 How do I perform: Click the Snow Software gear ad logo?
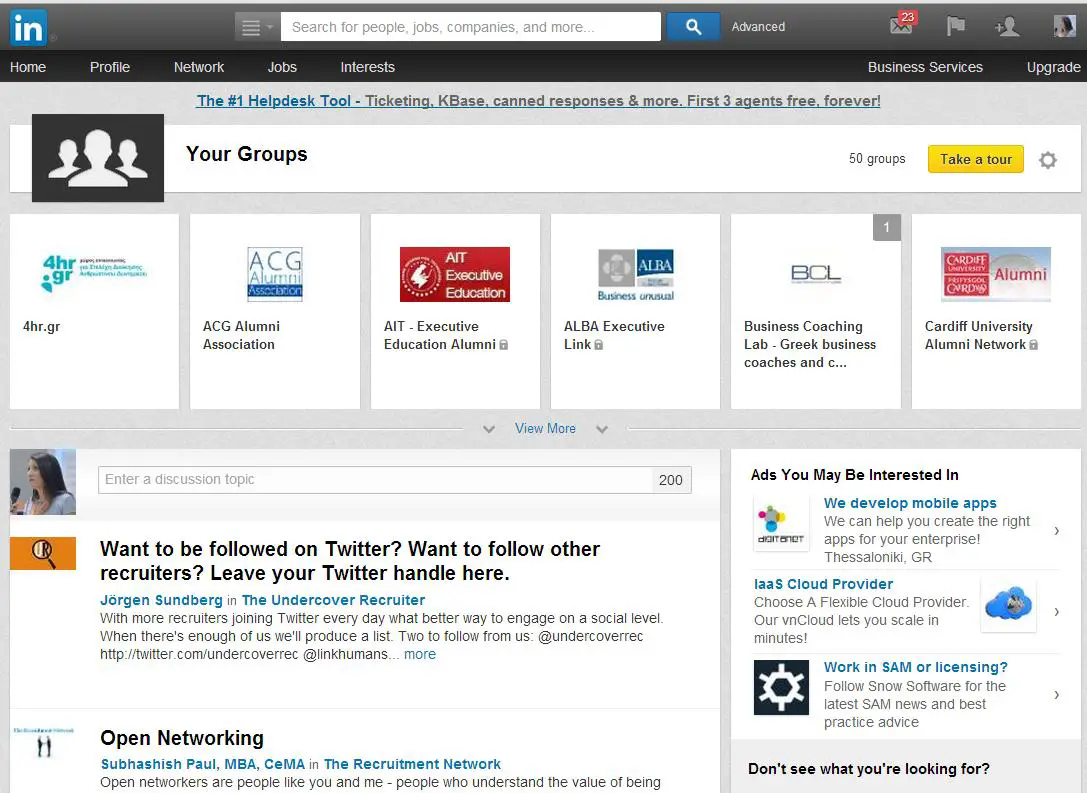click(781, 687)
